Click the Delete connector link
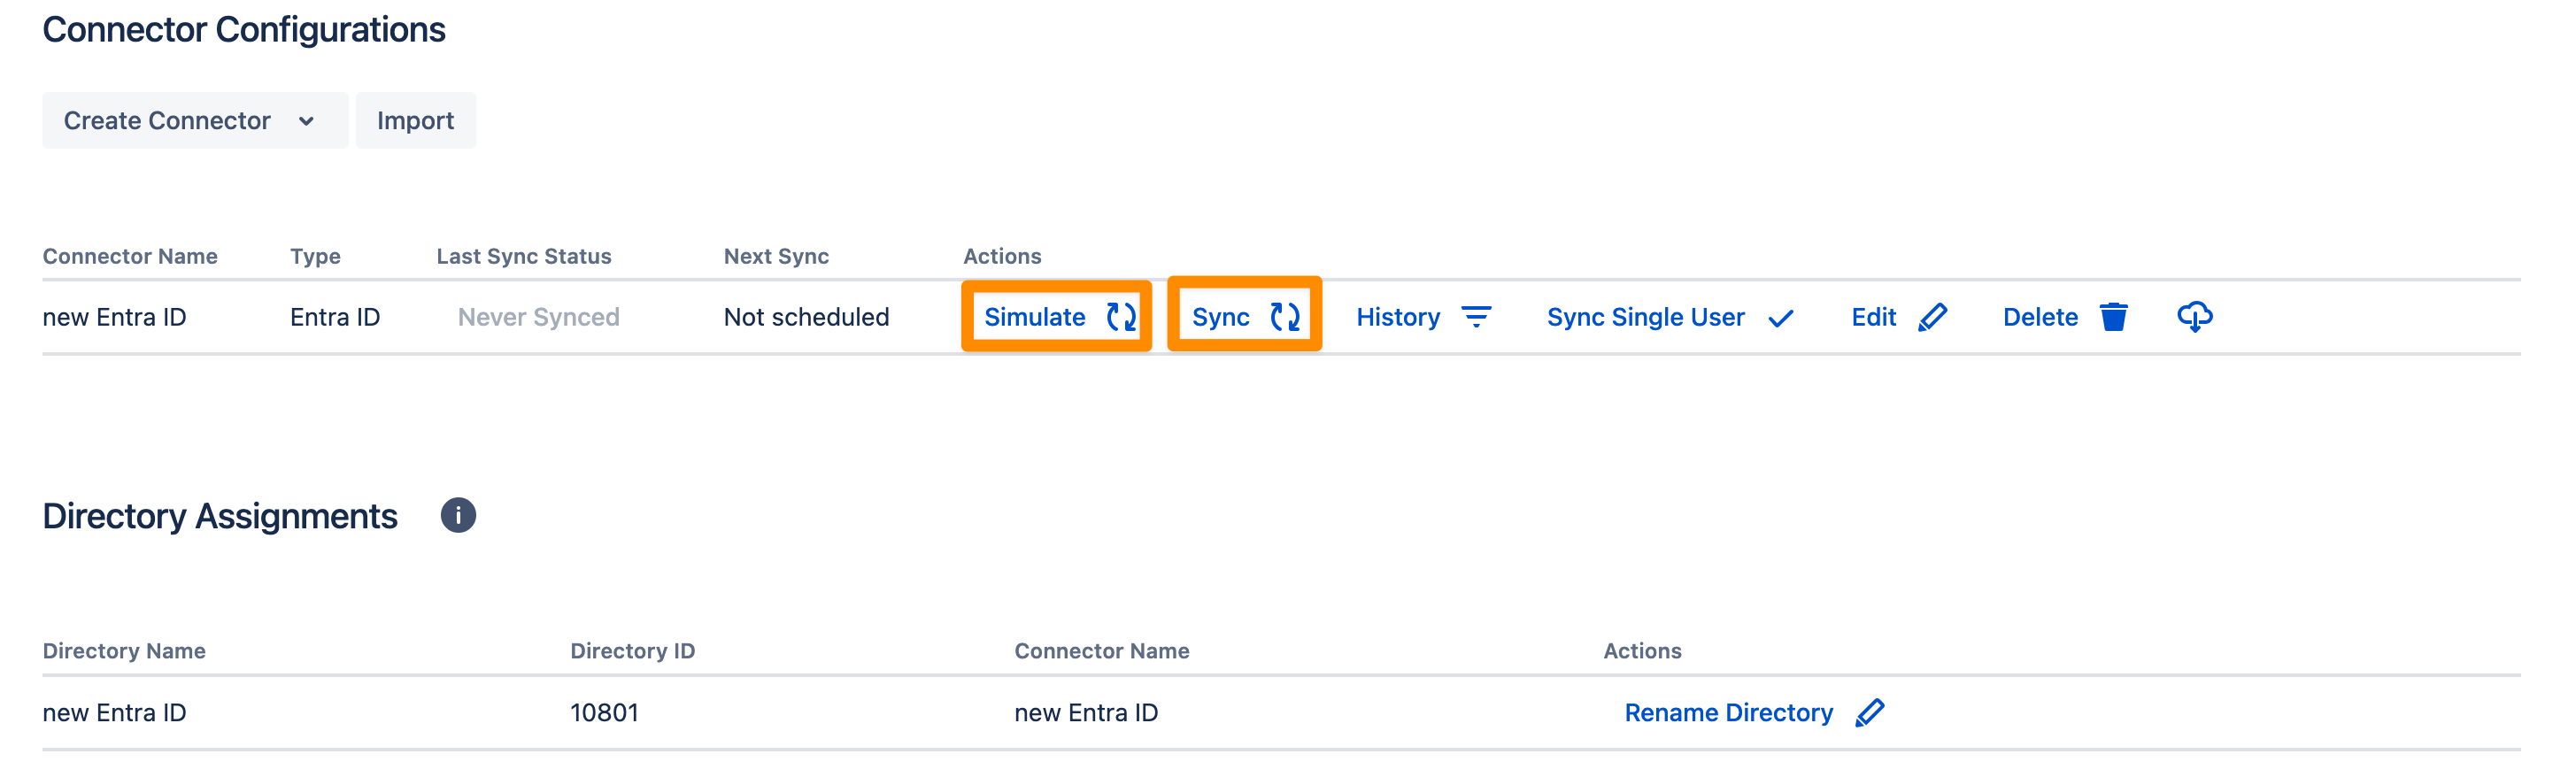2576x777 pixels. pyautogui.click(x=2040, y=317)
